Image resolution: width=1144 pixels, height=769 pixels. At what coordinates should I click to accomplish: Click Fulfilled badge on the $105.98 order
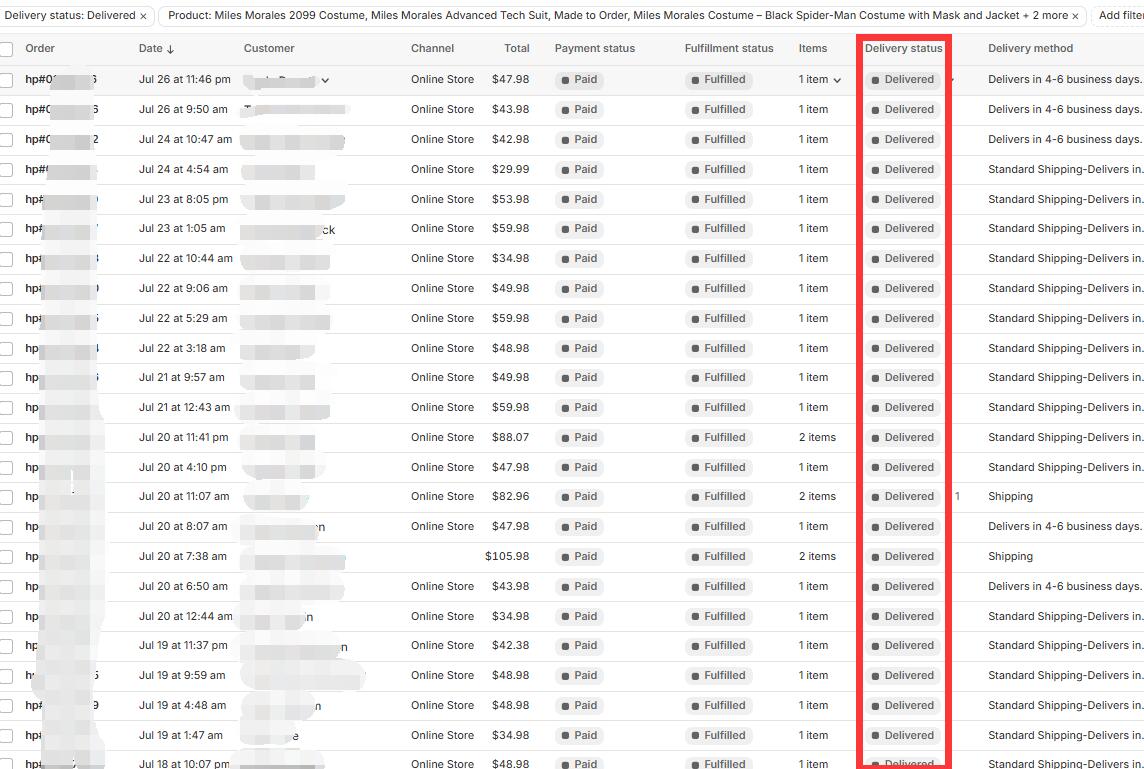tap(717, 556)
